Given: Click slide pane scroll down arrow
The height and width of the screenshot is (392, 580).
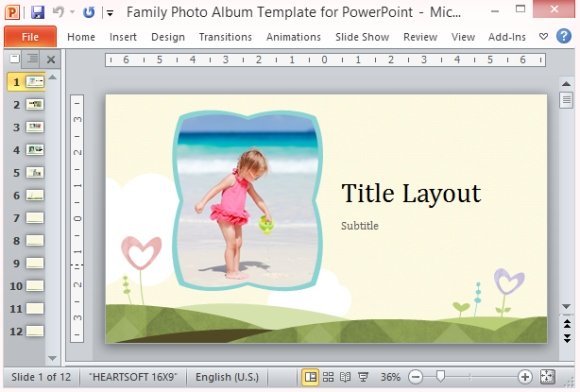Looking at the screenshot, I should [53, 358].
